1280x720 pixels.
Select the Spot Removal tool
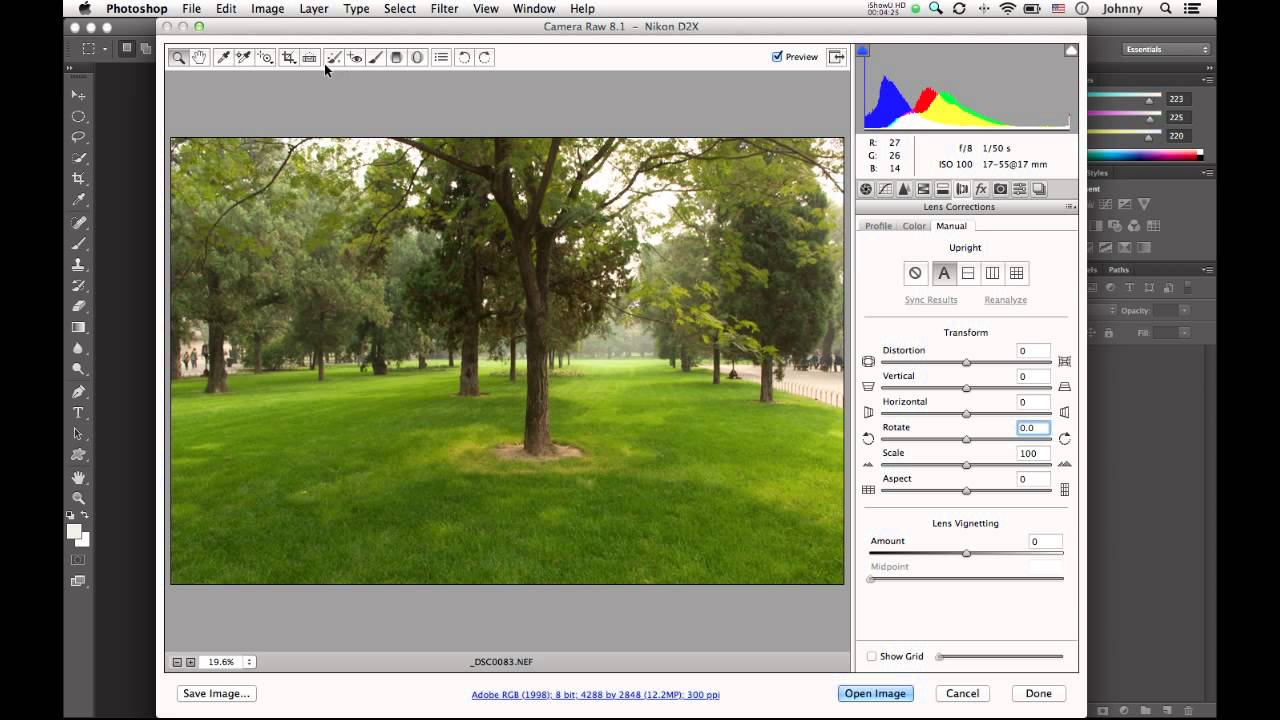tap(334, 57)
